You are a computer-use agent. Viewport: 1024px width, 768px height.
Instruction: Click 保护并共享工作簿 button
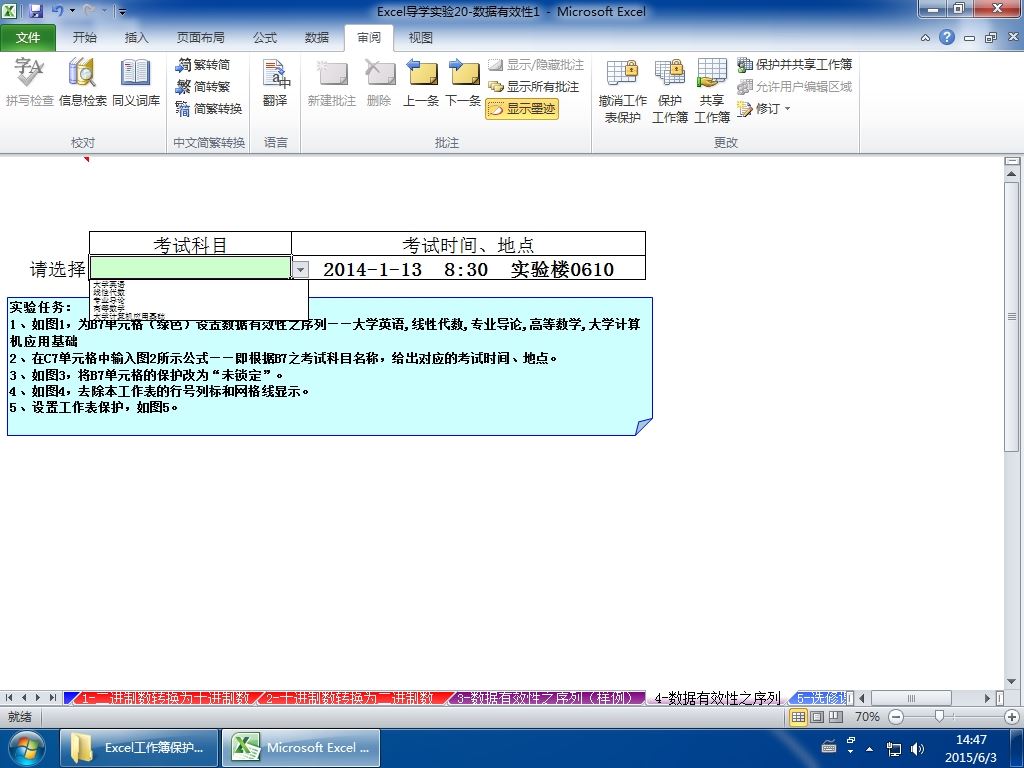(x=794, y=65)
